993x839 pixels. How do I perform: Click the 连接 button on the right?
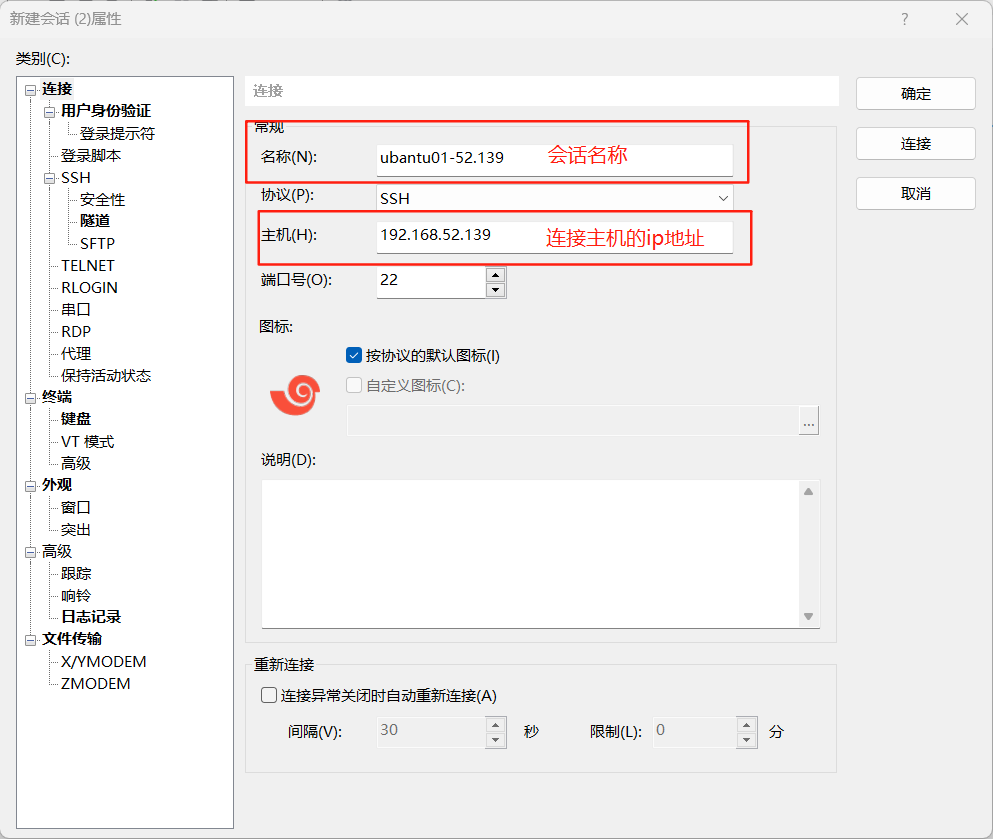pyautogui.click(x=916, y=144)
